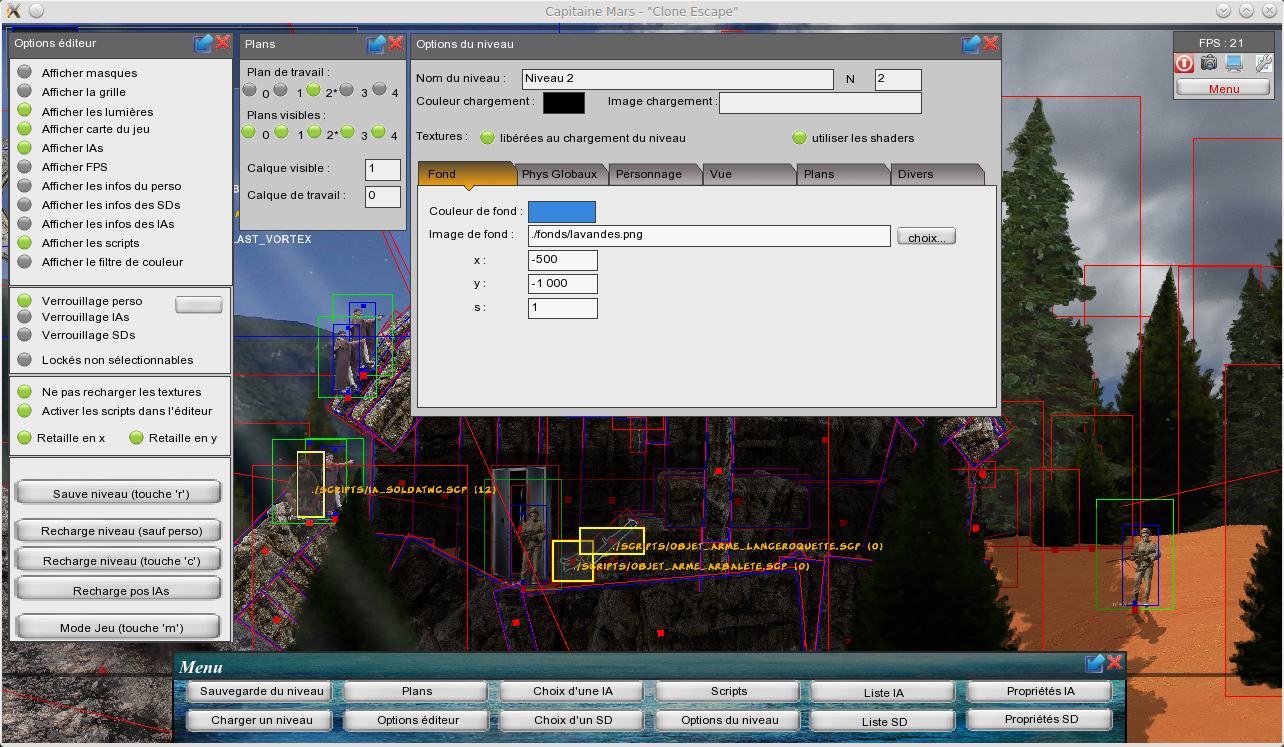Click blue arrow icon on Options du niveau
The image size is (1284, 747).
[971, 44]
